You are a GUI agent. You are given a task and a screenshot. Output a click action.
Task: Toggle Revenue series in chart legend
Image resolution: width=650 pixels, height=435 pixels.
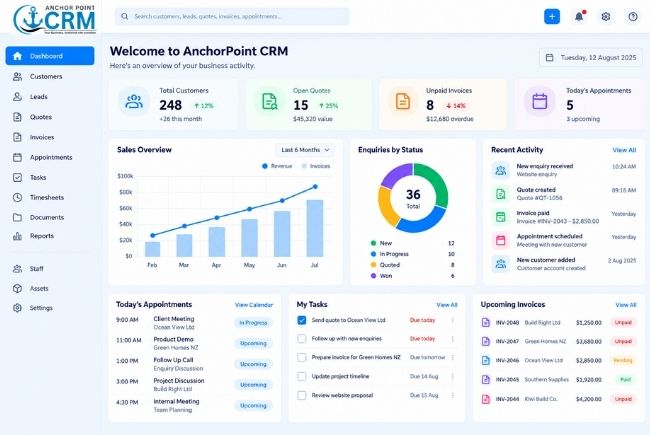277,166
